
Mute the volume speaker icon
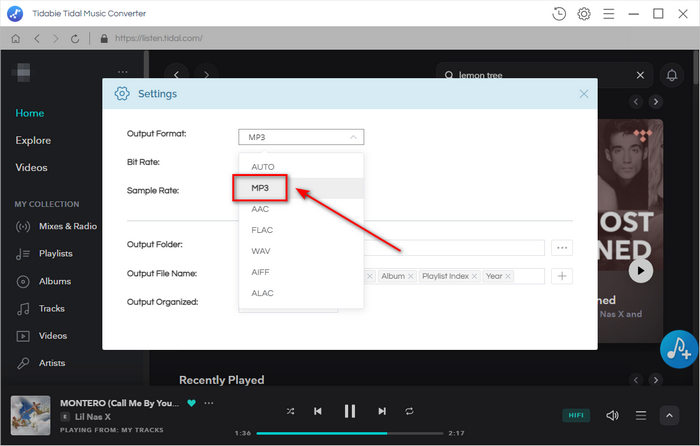[612, 416]
